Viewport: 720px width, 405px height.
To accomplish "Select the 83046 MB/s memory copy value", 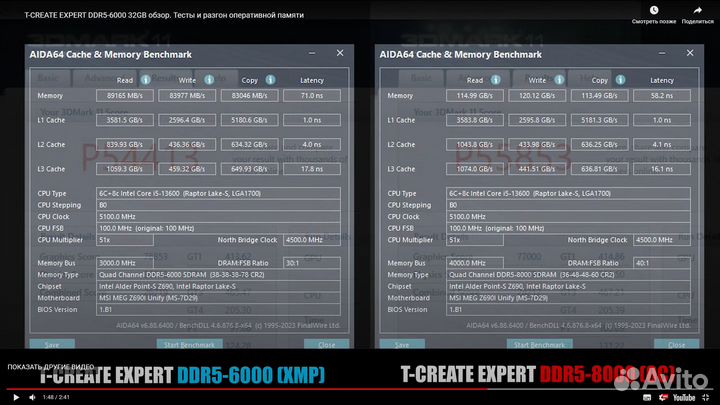I will point(249,96).
